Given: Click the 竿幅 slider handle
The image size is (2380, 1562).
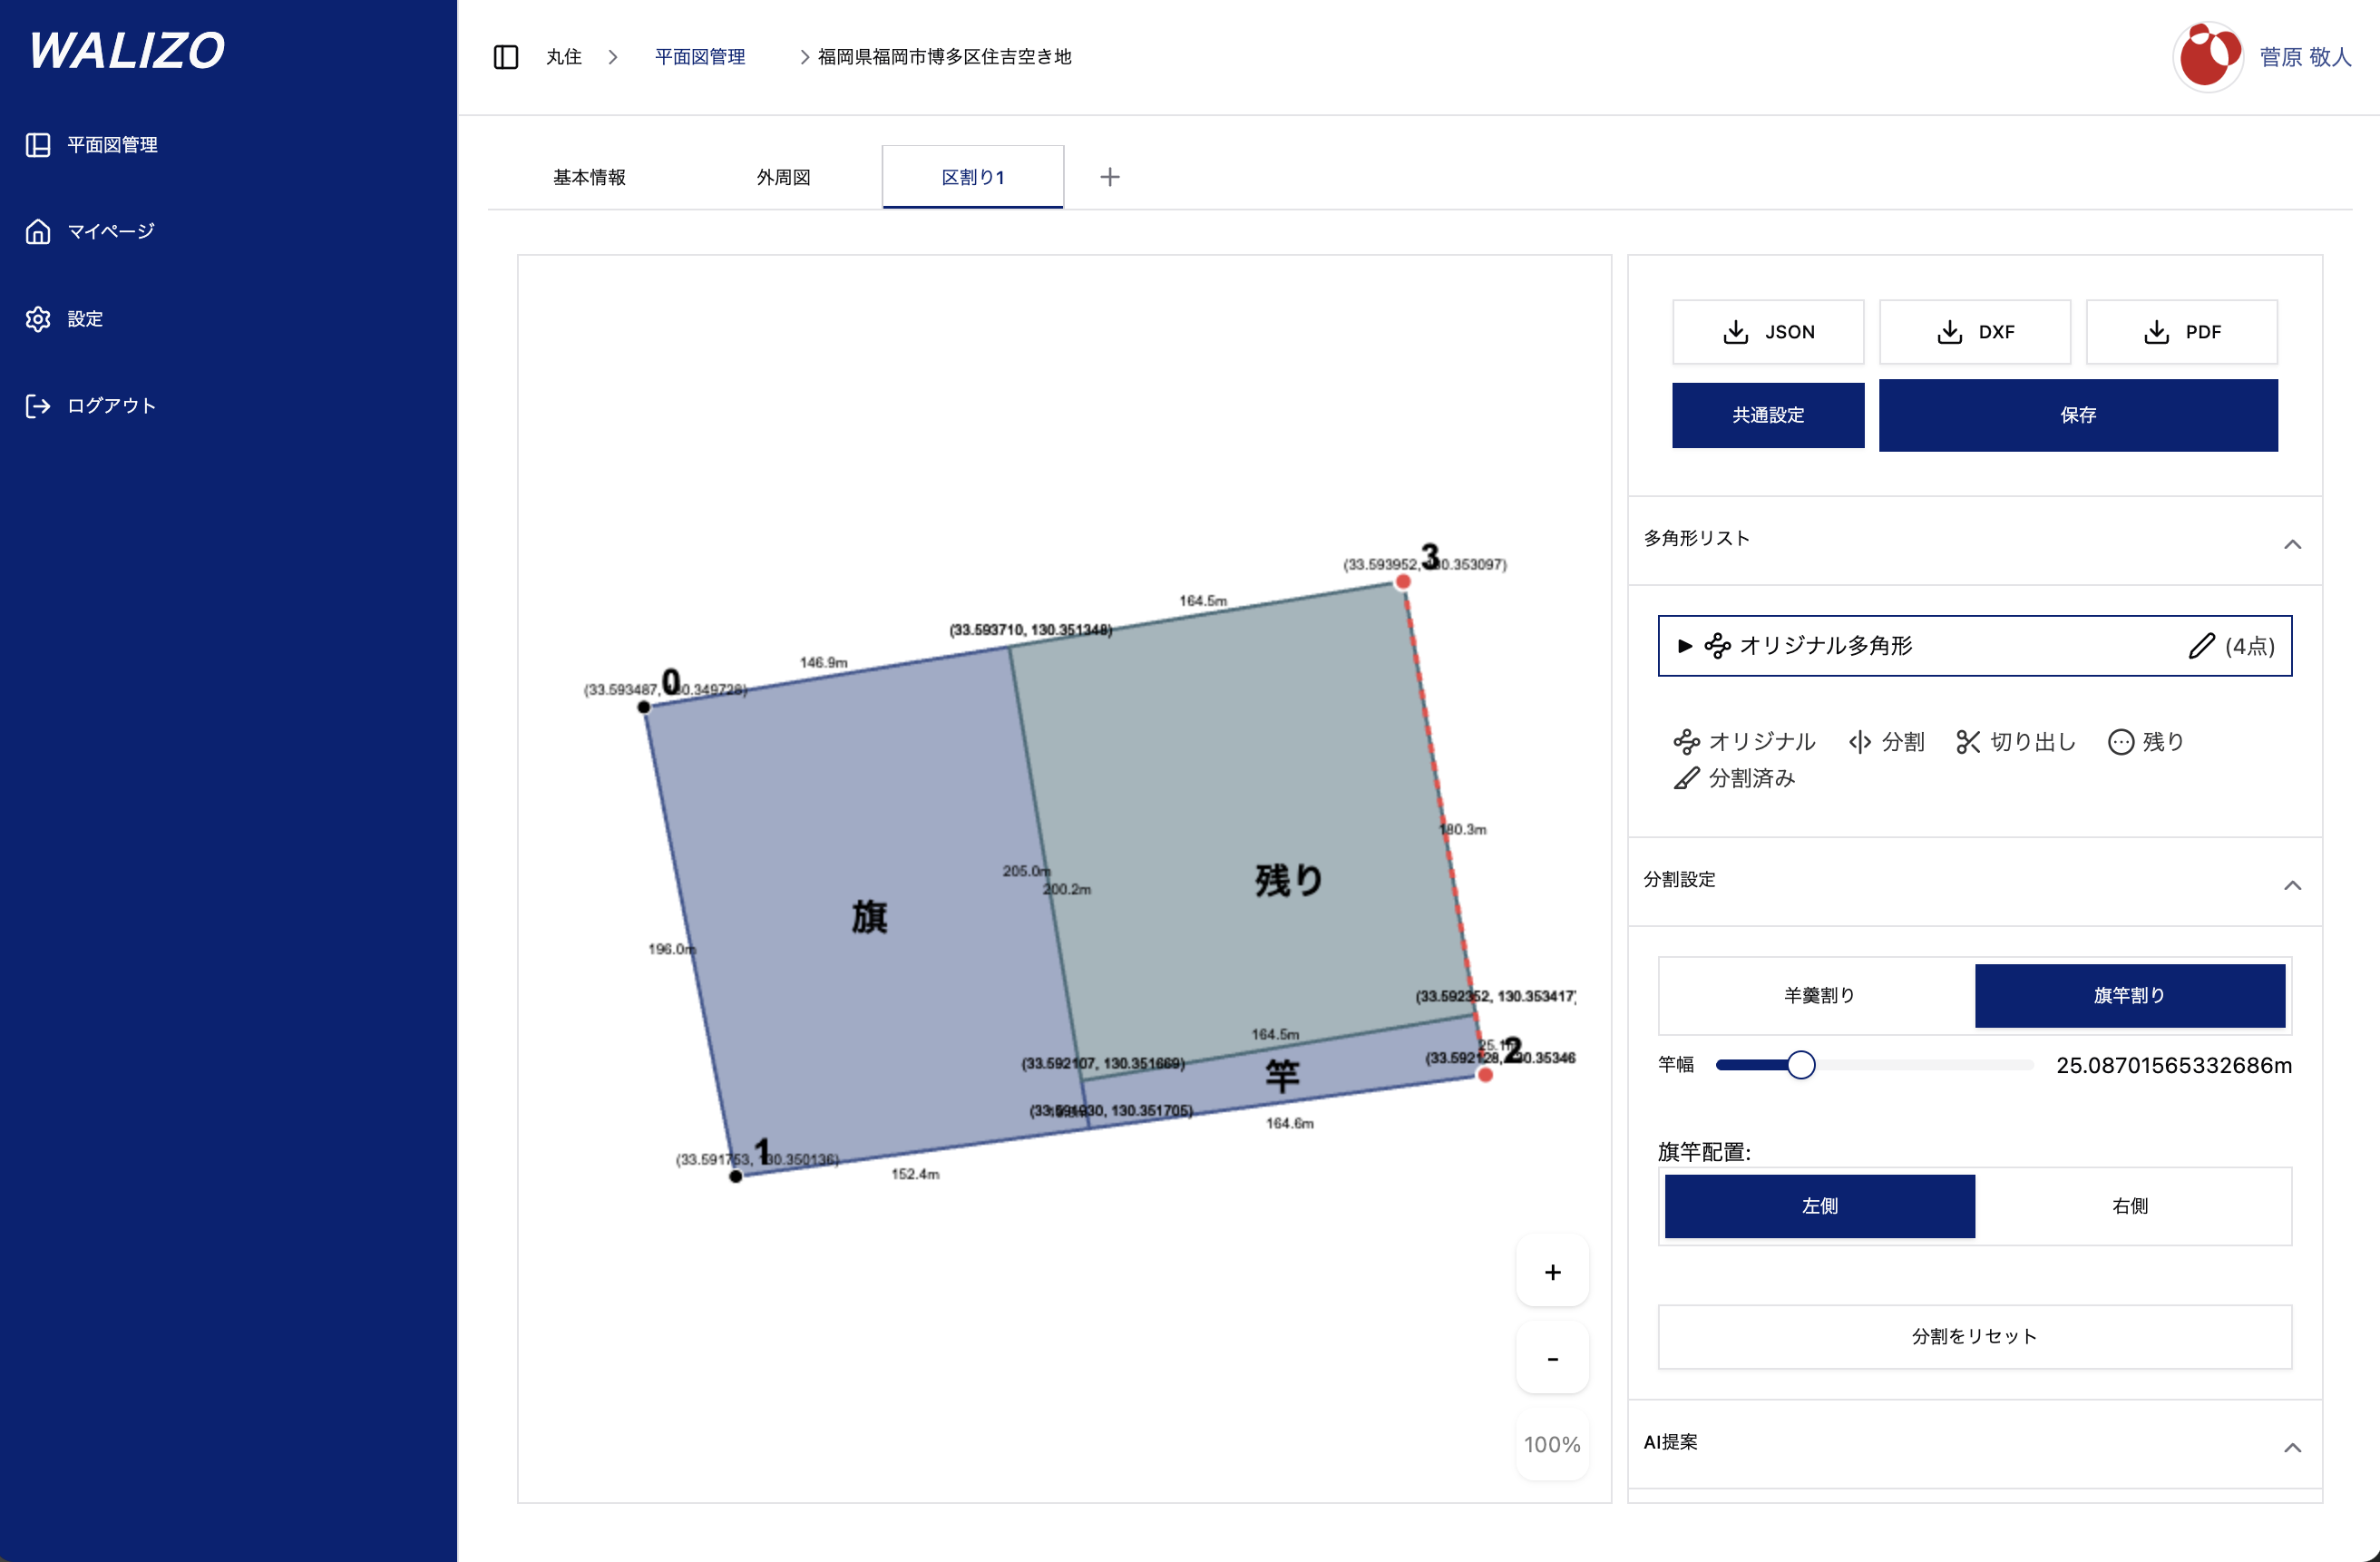Looking at the screenshot, I should [x=1800, y=1065].
